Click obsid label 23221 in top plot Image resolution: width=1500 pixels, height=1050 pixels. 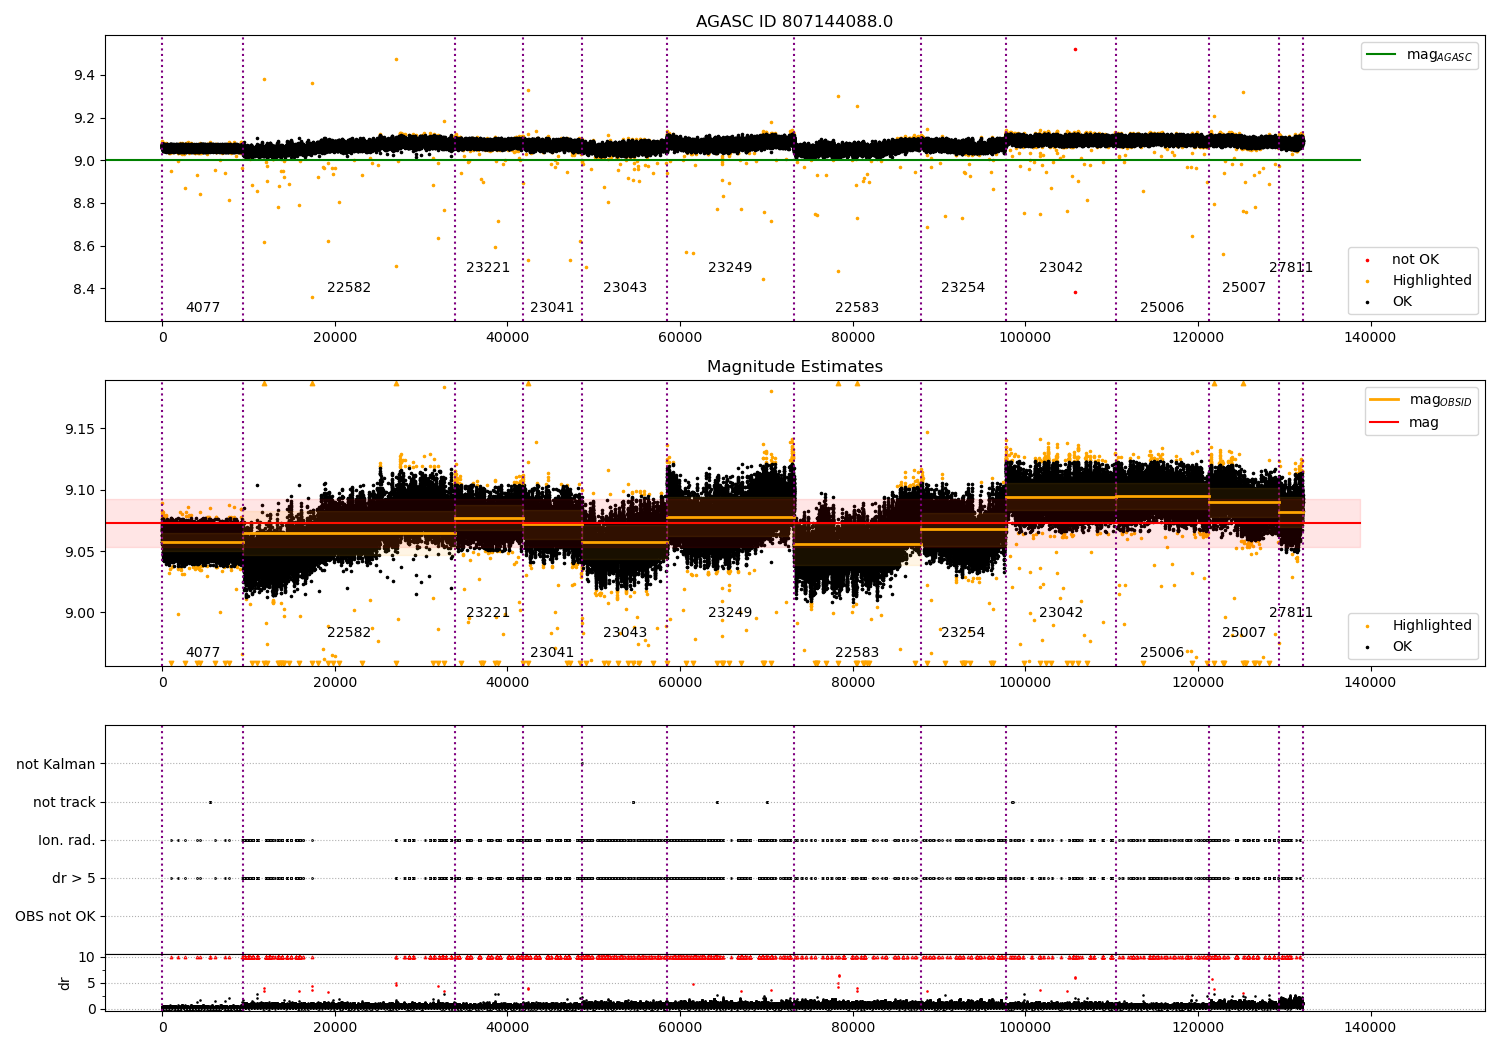488,267
